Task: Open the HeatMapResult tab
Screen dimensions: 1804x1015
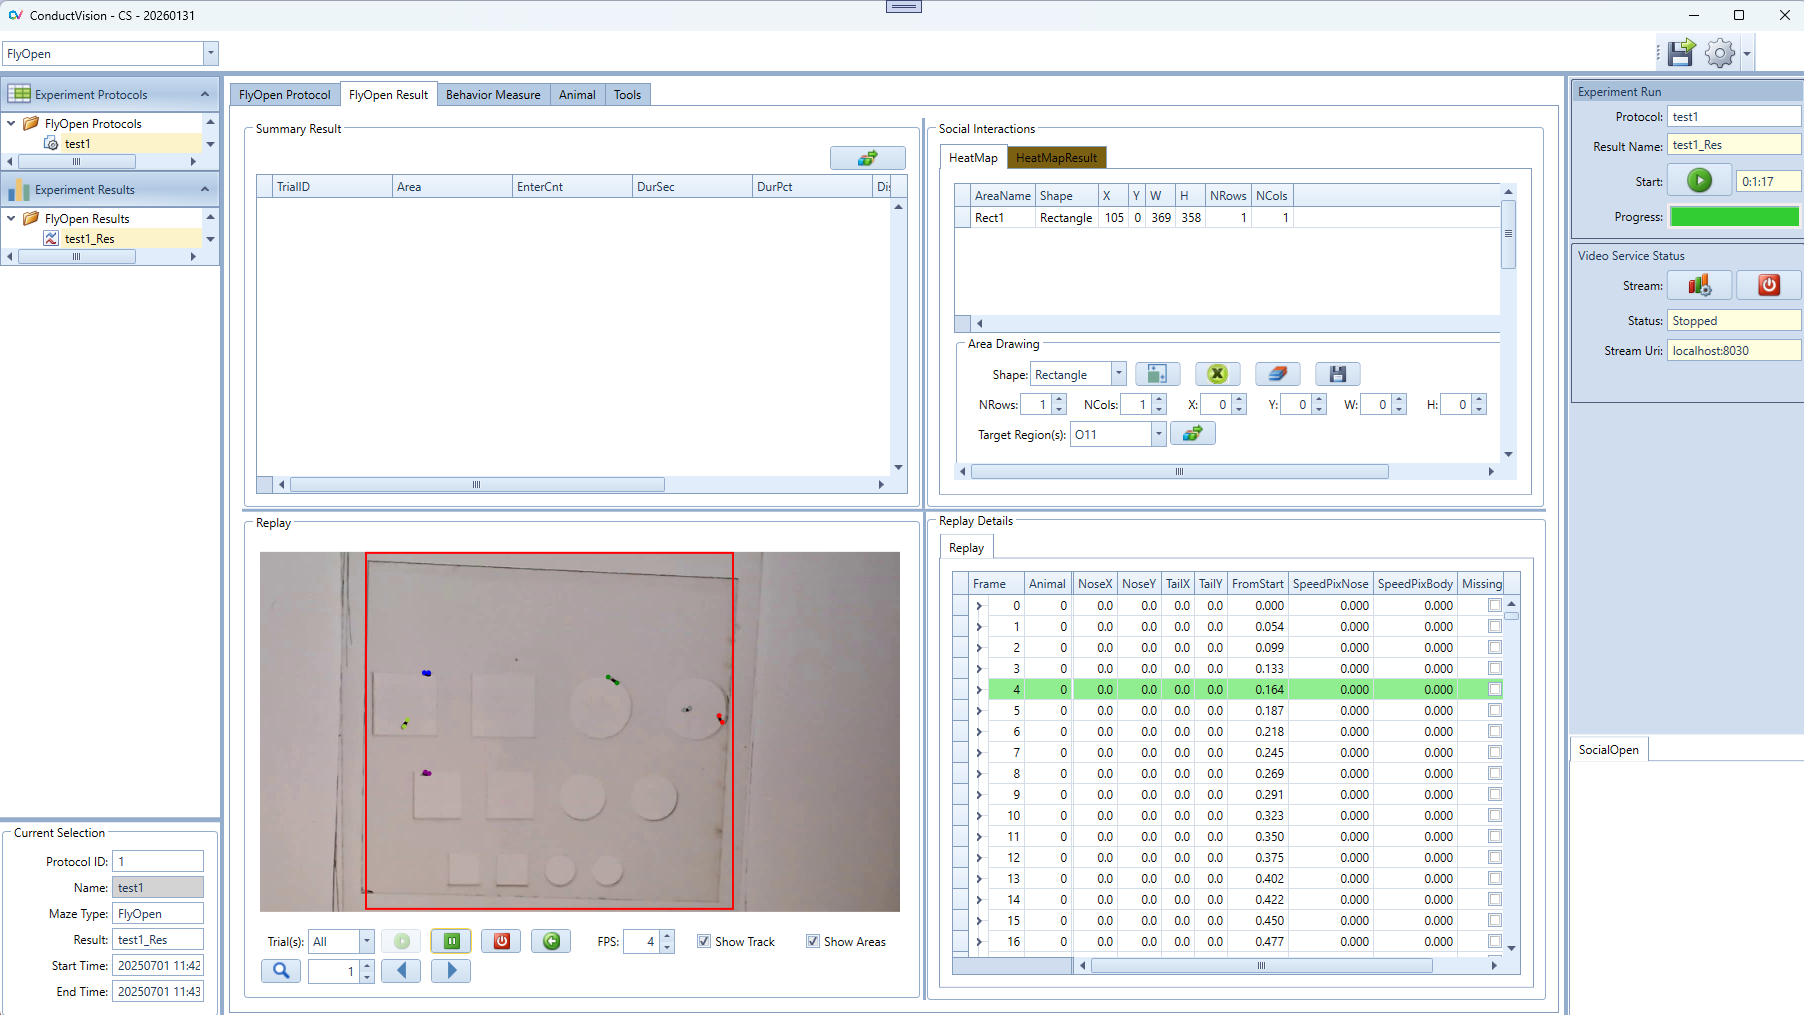Action: 1056,158
